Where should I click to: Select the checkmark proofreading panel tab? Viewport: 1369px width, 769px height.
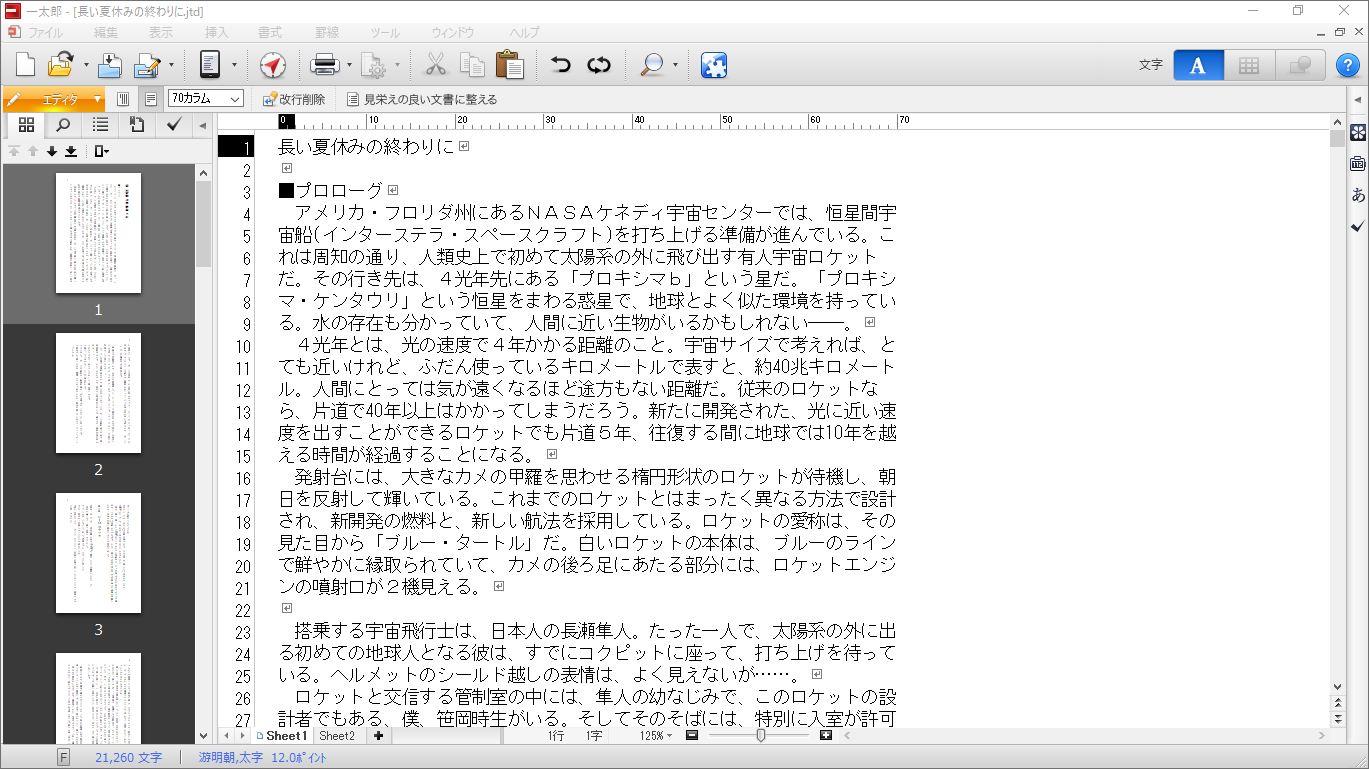pos(173,125)
